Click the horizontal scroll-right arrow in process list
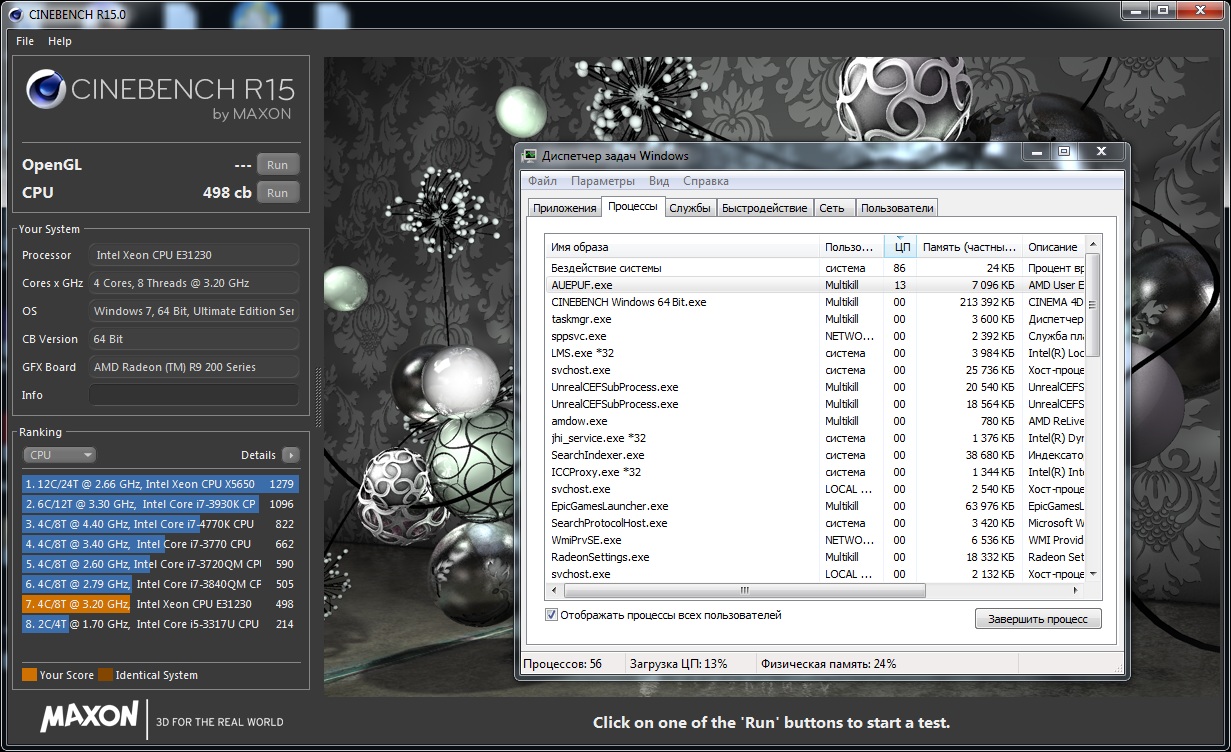The height and width of the screenshot is (752, 1231). (x=1077, y=590)
